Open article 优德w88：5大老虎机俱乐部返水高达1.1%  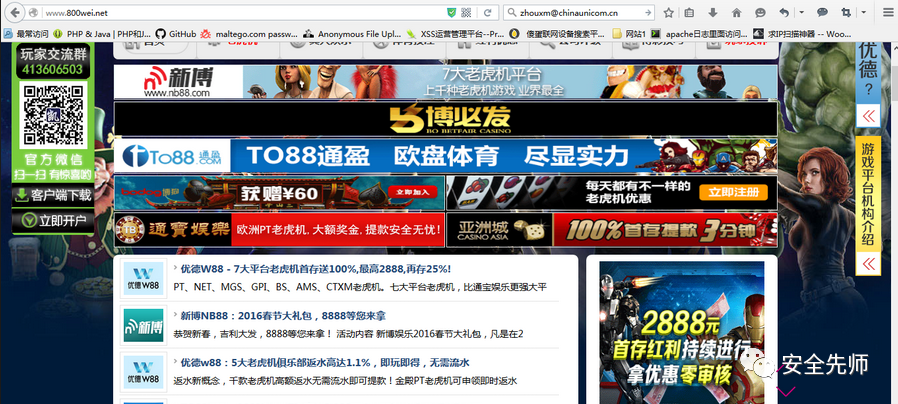tap(325, 363)
